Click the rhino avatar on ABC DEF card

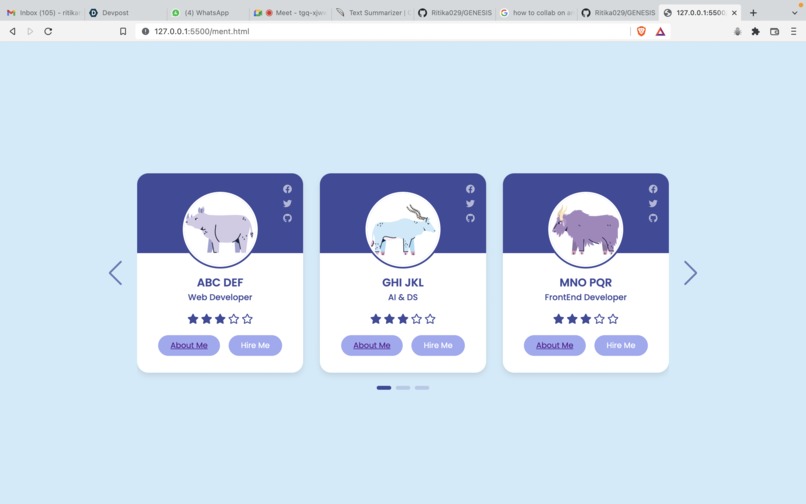point(220,229)
